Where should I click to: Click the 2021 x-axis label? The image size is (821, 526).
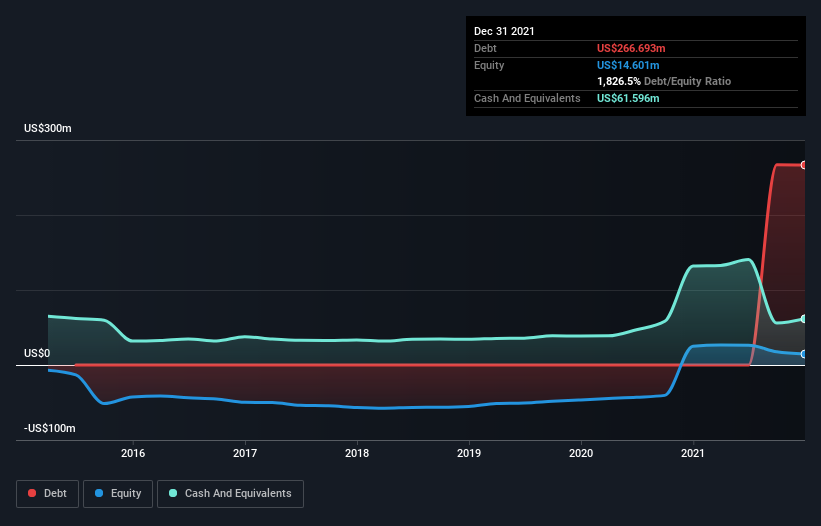click(x=693, y=453)
